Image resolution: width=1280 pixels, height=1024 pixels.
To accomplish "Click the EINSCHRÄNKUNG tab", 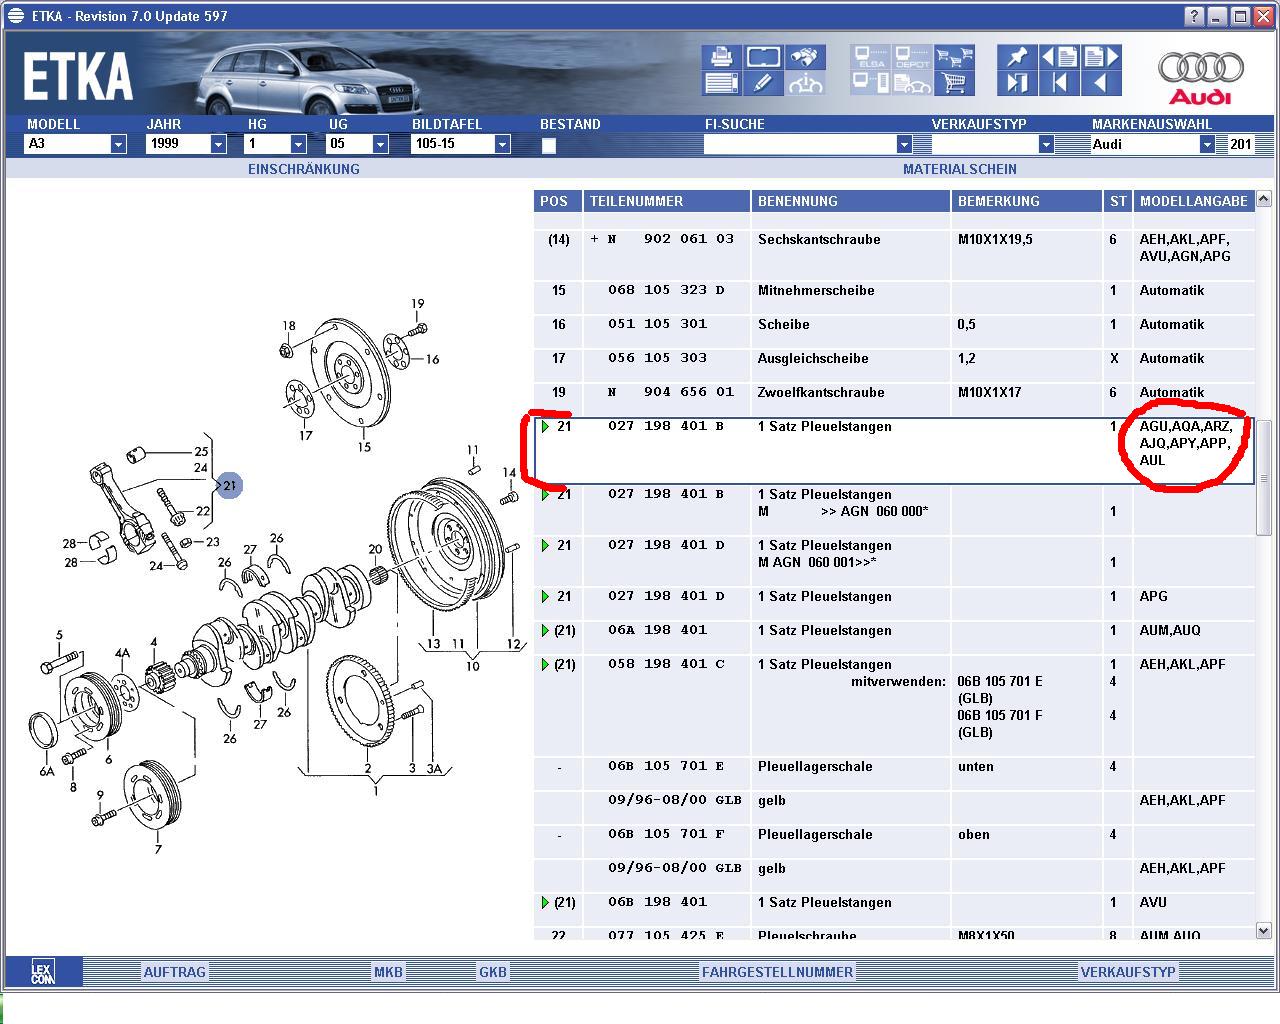I will (x=304, y=169).
